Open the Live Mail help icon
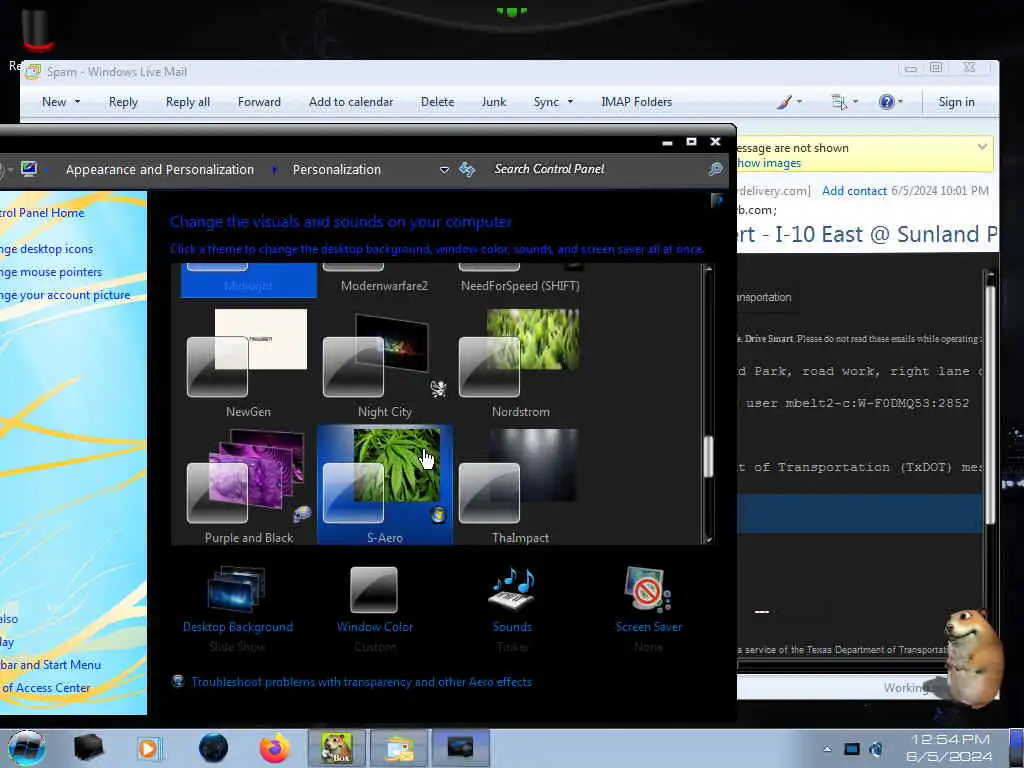Screen dimensions: 1024x768 (x=886, y=102)
